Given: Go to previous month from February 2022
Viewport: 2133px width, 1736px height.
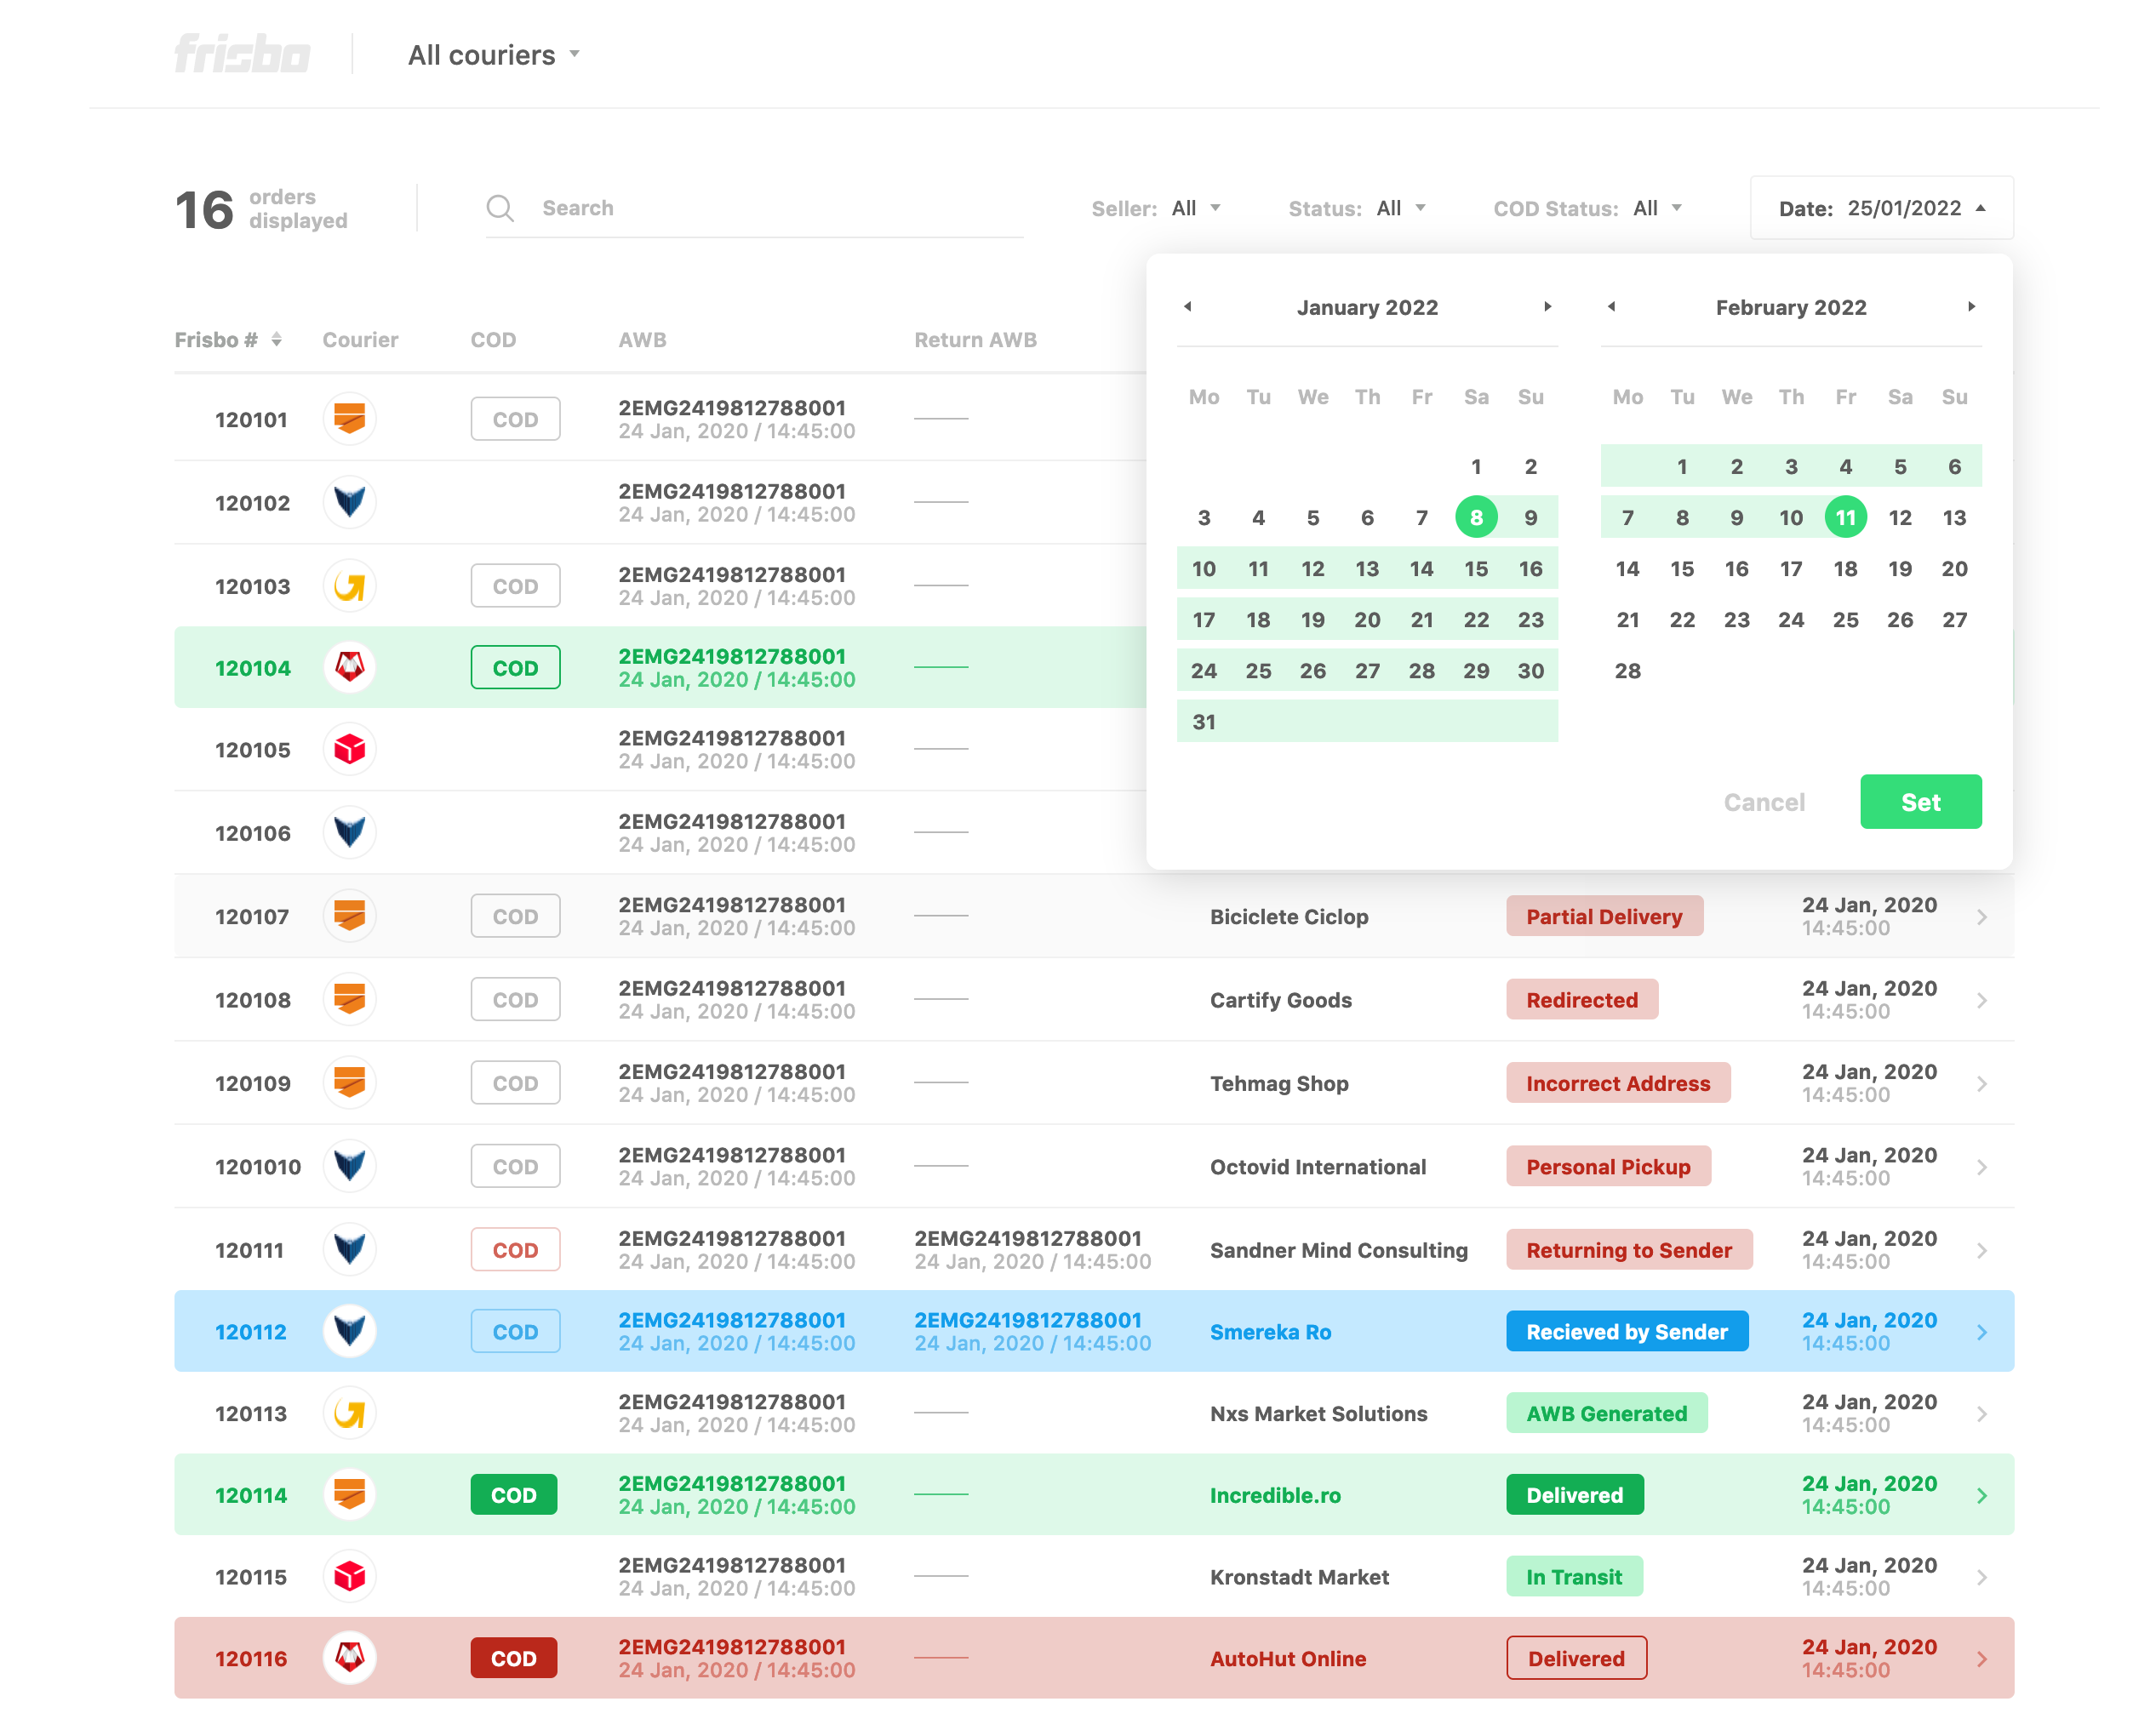Looking at the screenshot, I should coord(1611,307).
